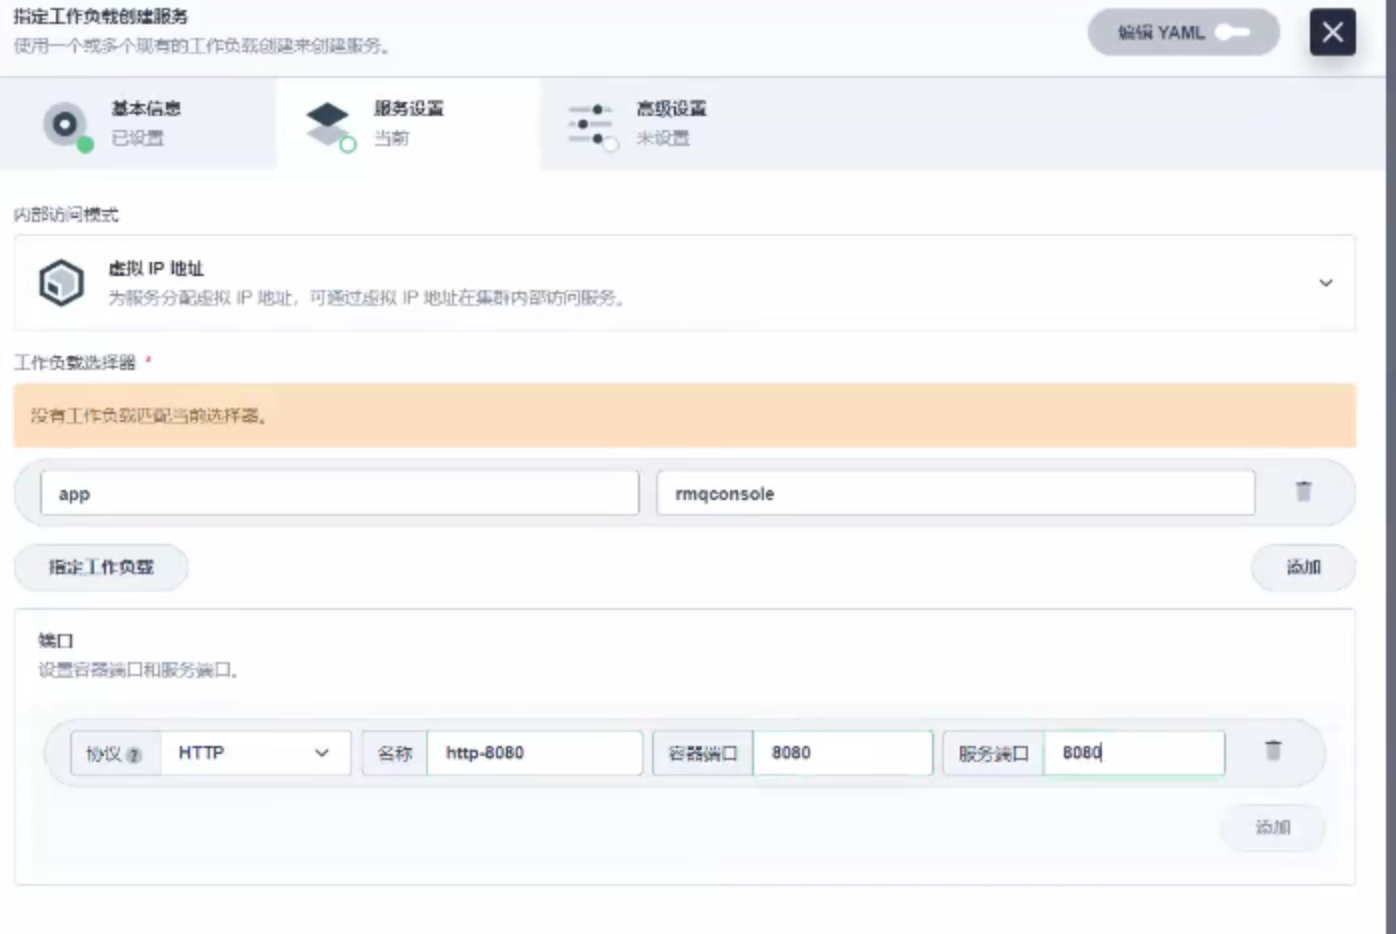Viewport: 1396px width, 934px height.
Task: Go to the 高级设置 step tab
Action: coord(670,124)
